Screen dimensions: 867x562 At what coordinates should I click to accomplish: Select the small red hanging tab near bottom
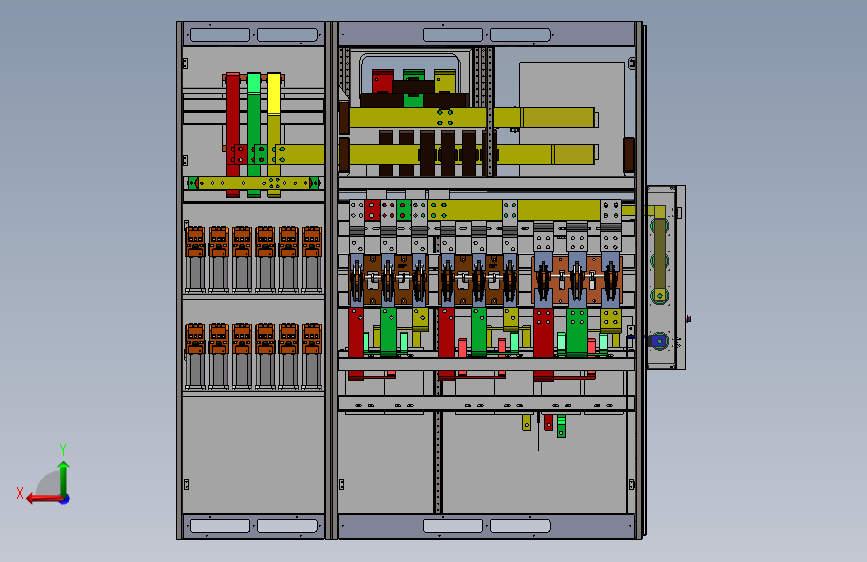(548, 422)
